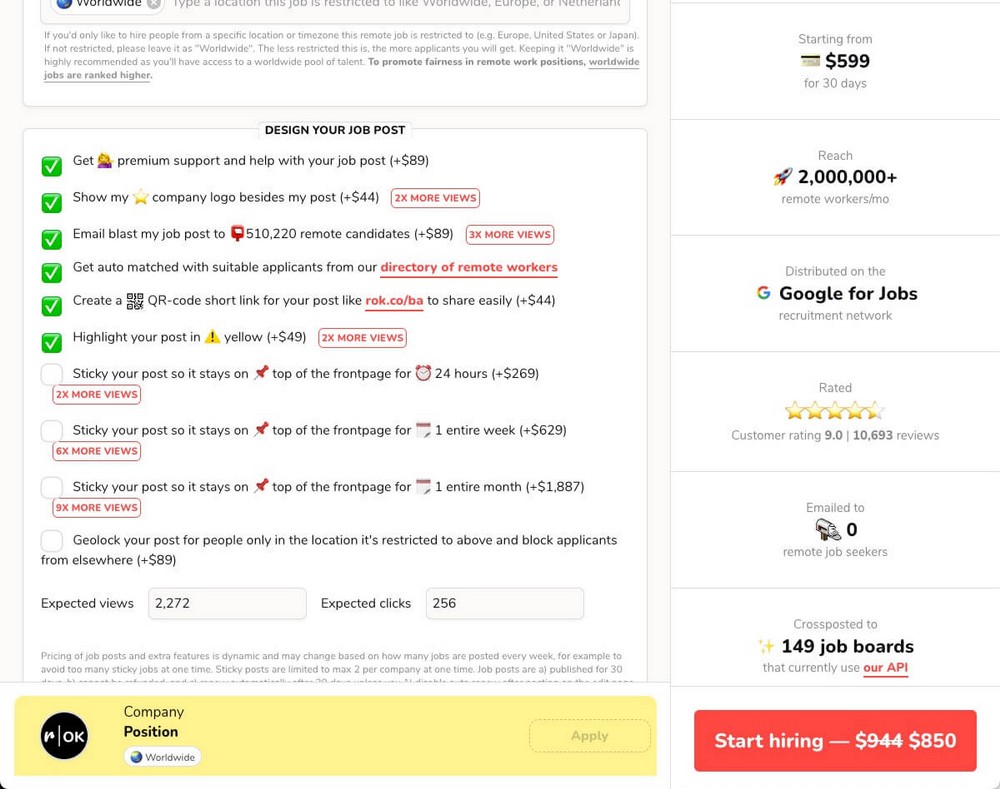Click the Apply button in preview bar

point(589,735)
